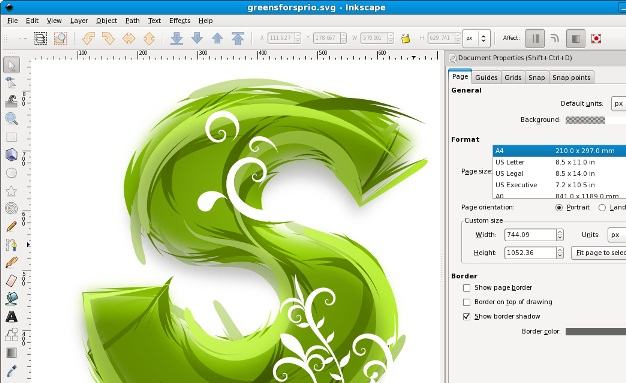Raise selection to top
Screen dimensions: 626x383
[238, 38]
